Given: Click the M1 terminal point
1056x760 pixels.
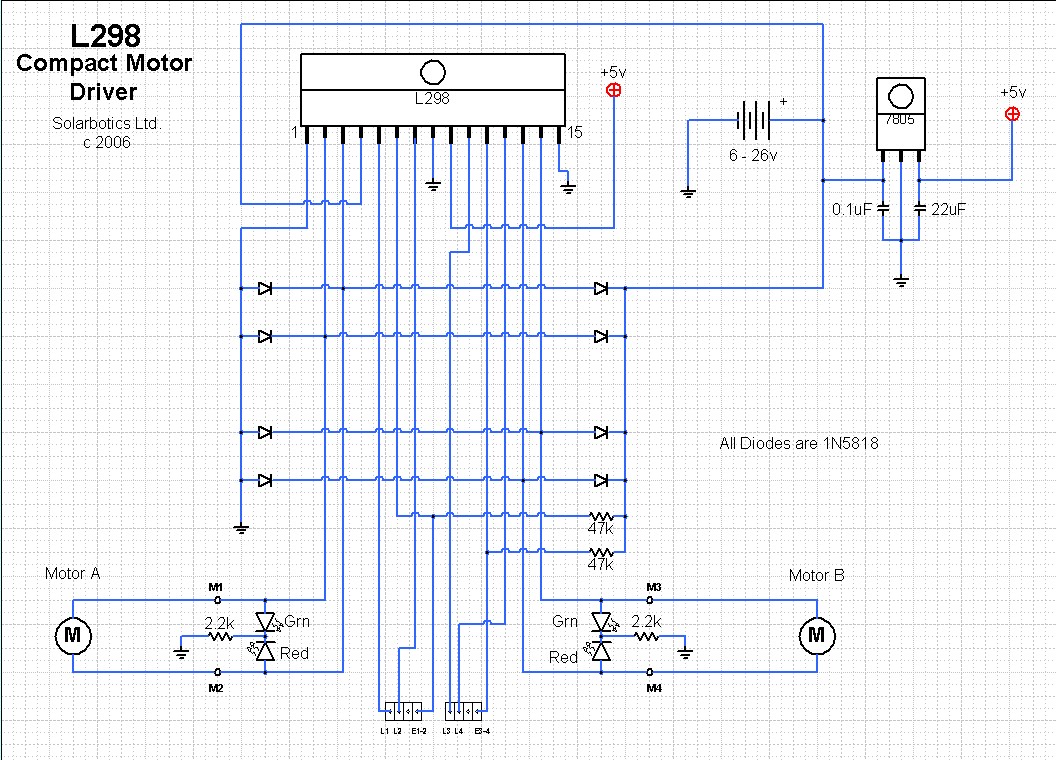Looking at the screenshot, I should [217, 600].
